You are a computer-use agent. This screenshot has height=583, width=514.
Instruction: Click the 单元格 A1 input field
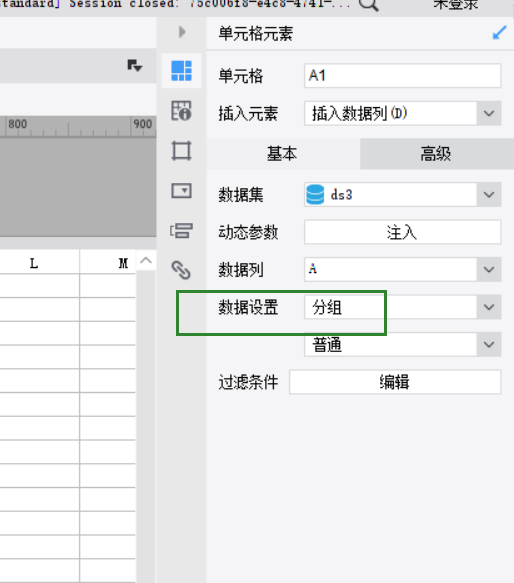pyautogui.click(x=402, y=76)
